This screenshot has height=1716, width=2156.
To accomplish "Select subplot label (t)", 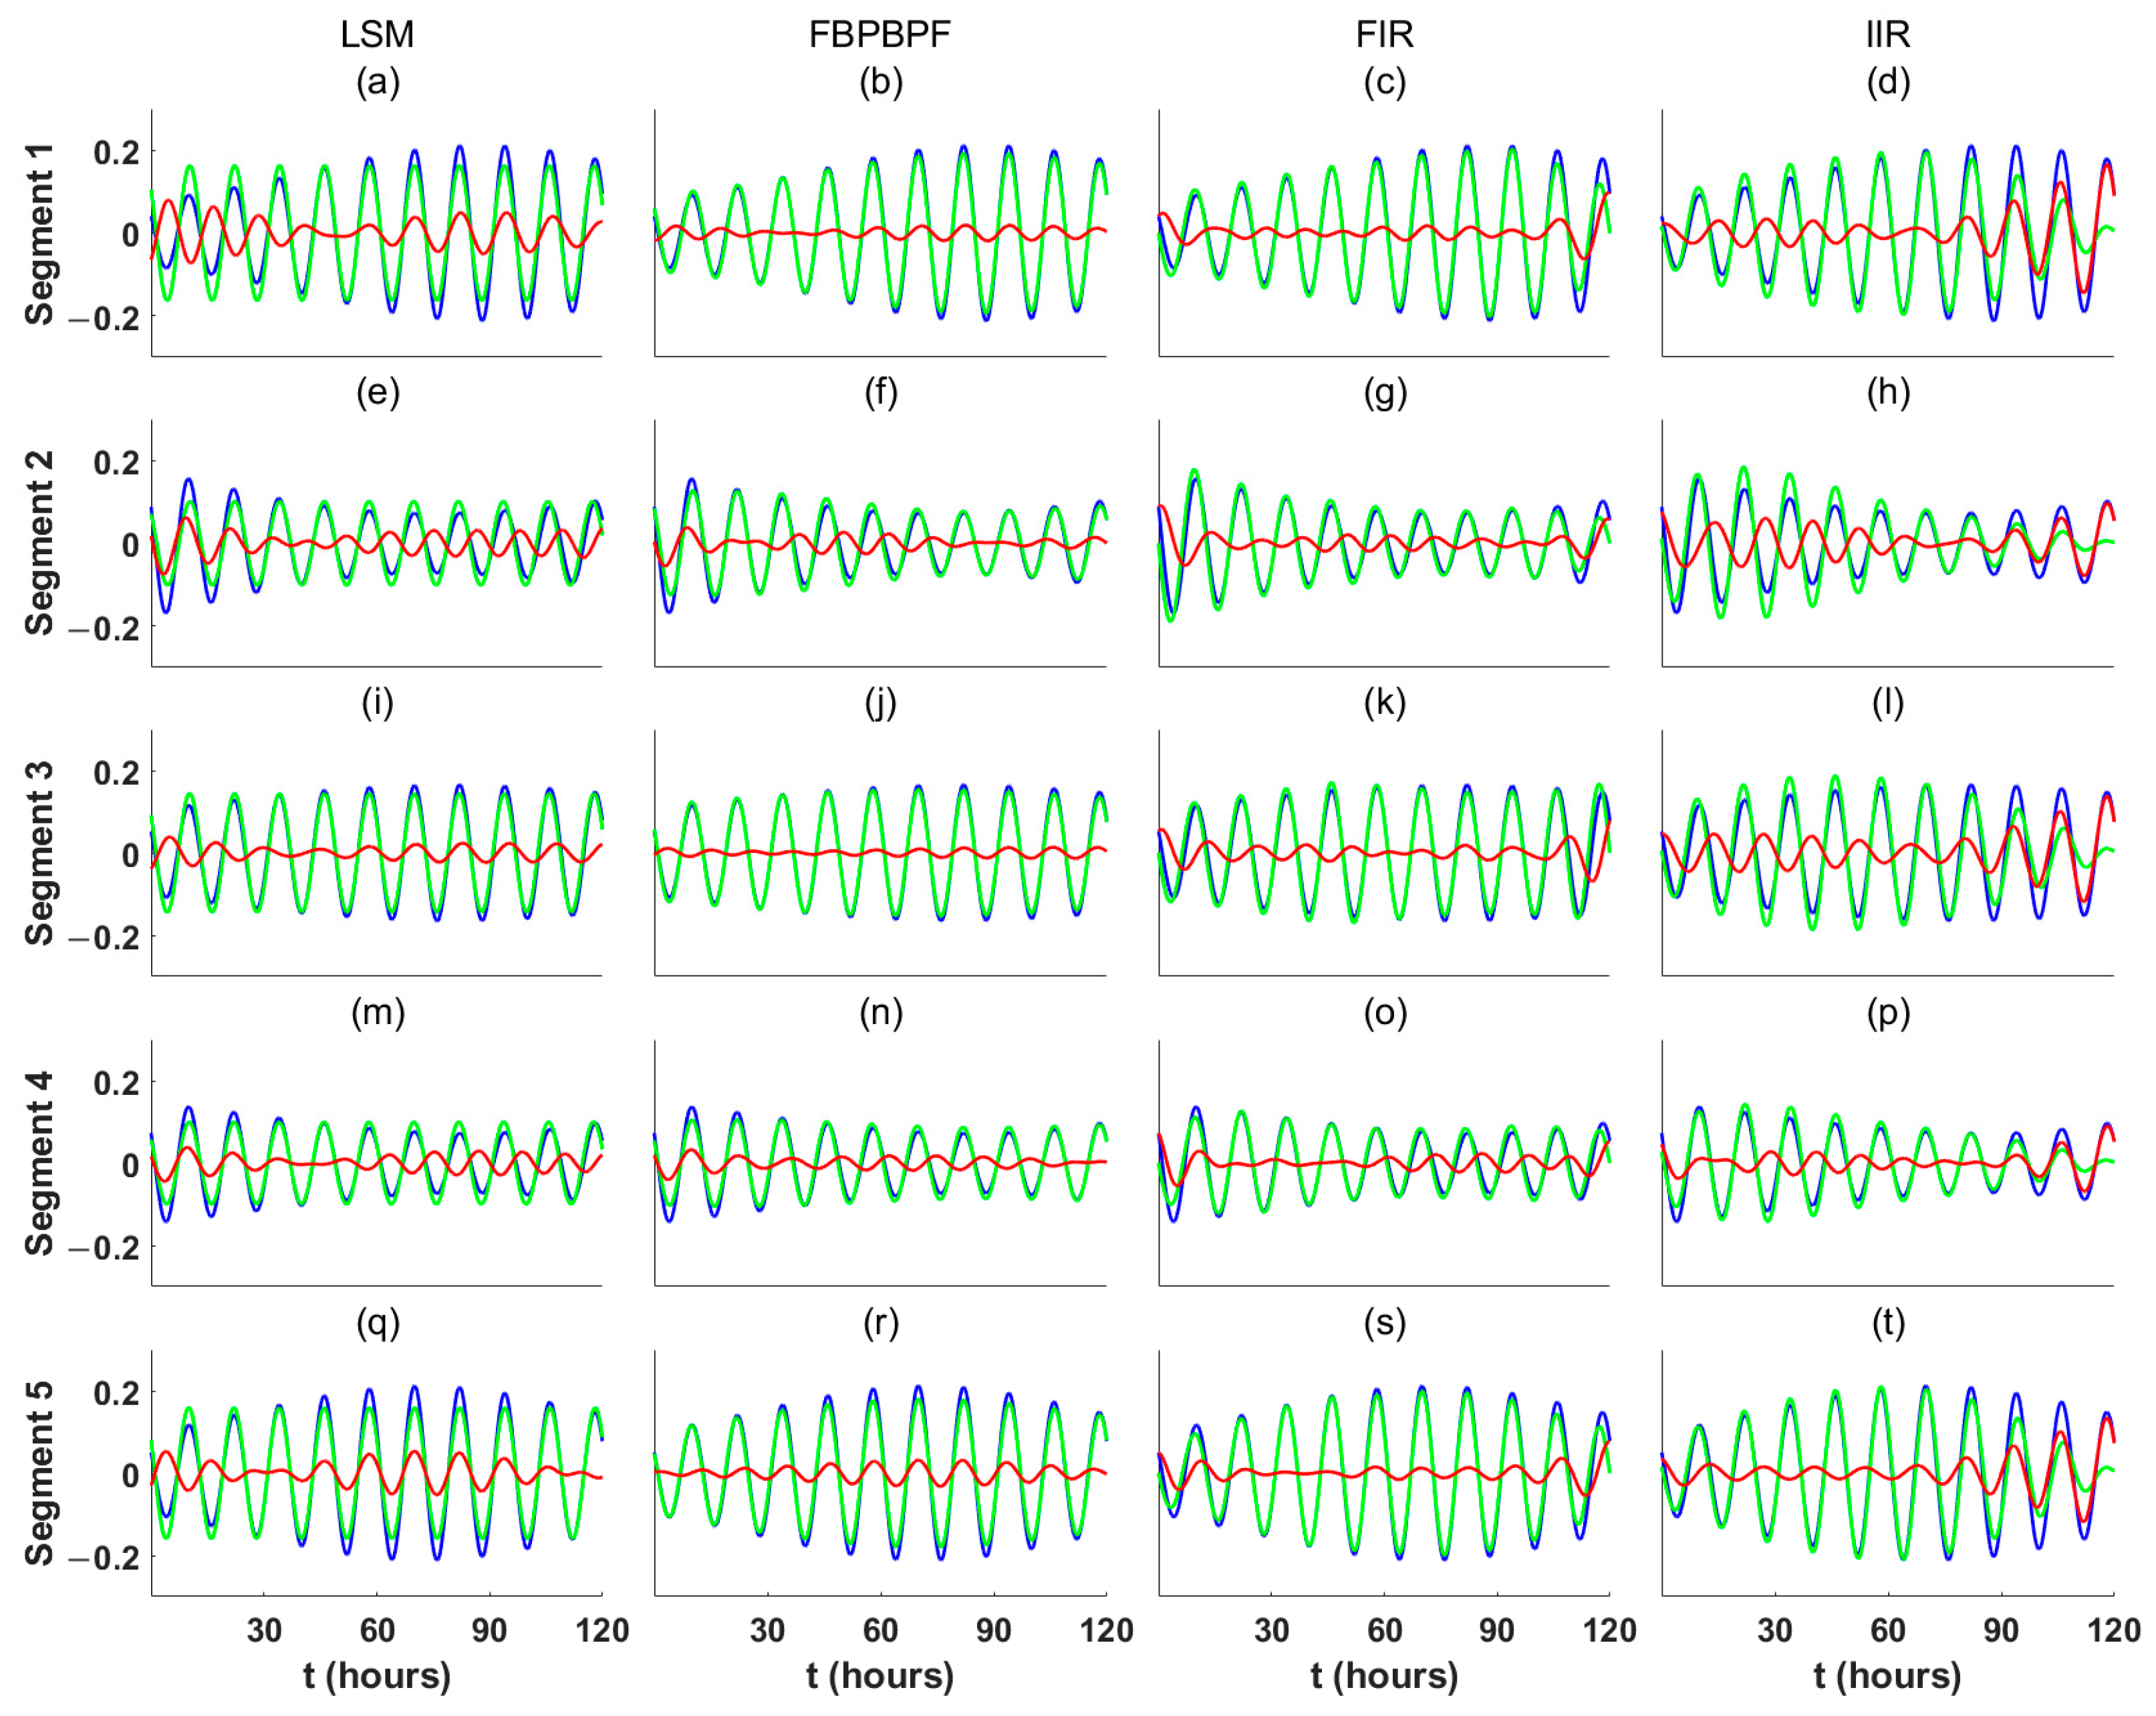I will coord(1888,1322).
